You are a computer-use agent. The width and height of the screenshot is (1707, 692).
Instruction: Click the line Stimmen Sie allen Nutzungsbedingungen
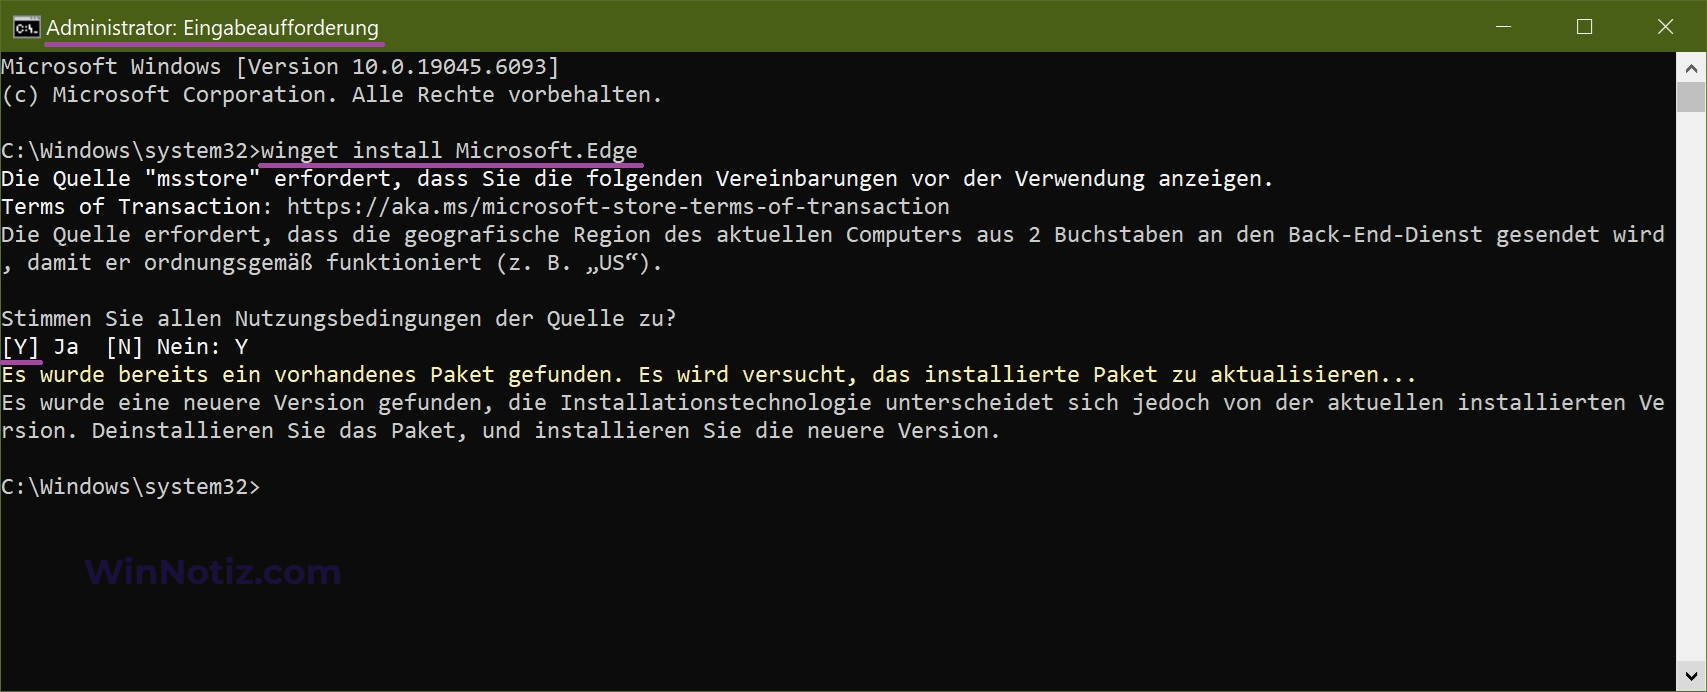coord(339,319)
